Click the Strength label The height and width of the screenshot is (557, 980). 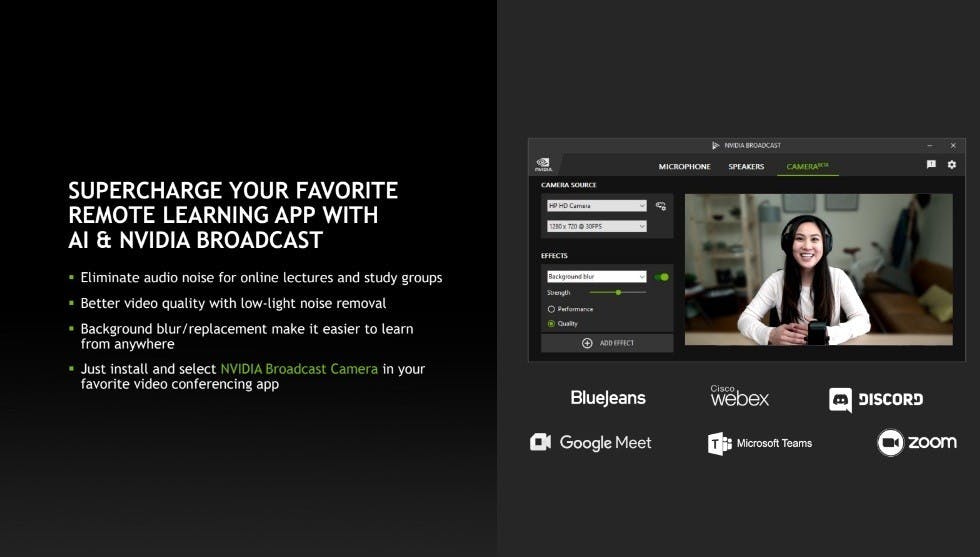(x=558, y=293)
